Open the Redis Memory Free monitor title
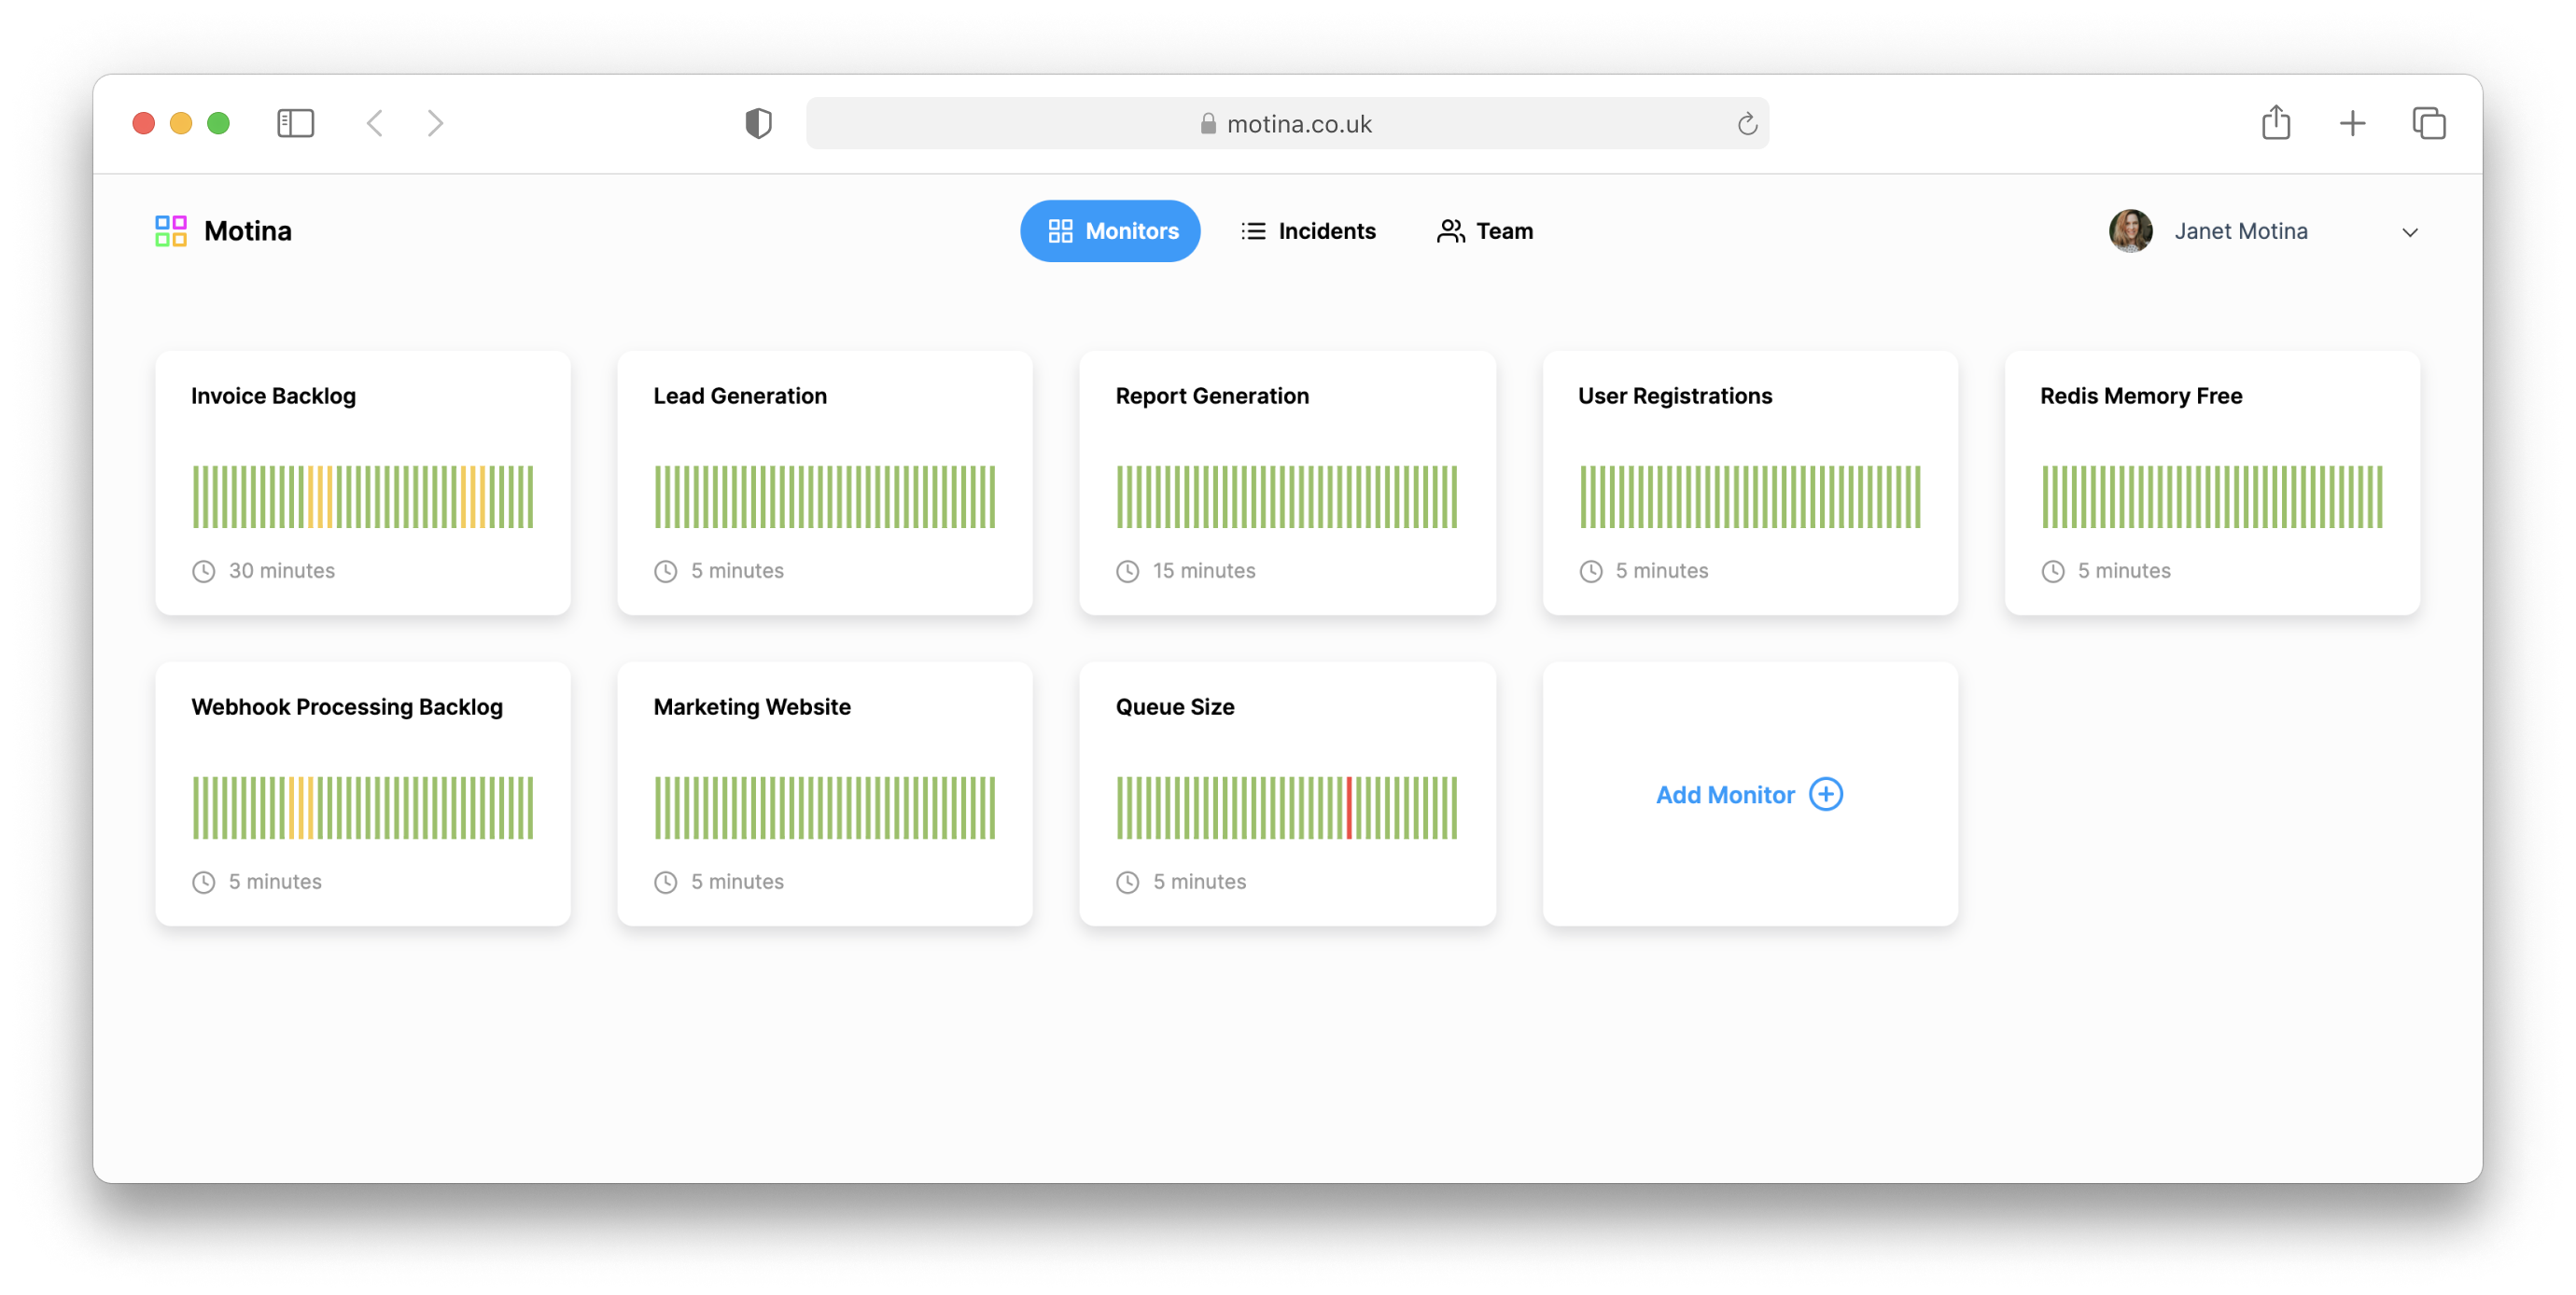Screen dimensions: 2576x1295 [2141, 396]
